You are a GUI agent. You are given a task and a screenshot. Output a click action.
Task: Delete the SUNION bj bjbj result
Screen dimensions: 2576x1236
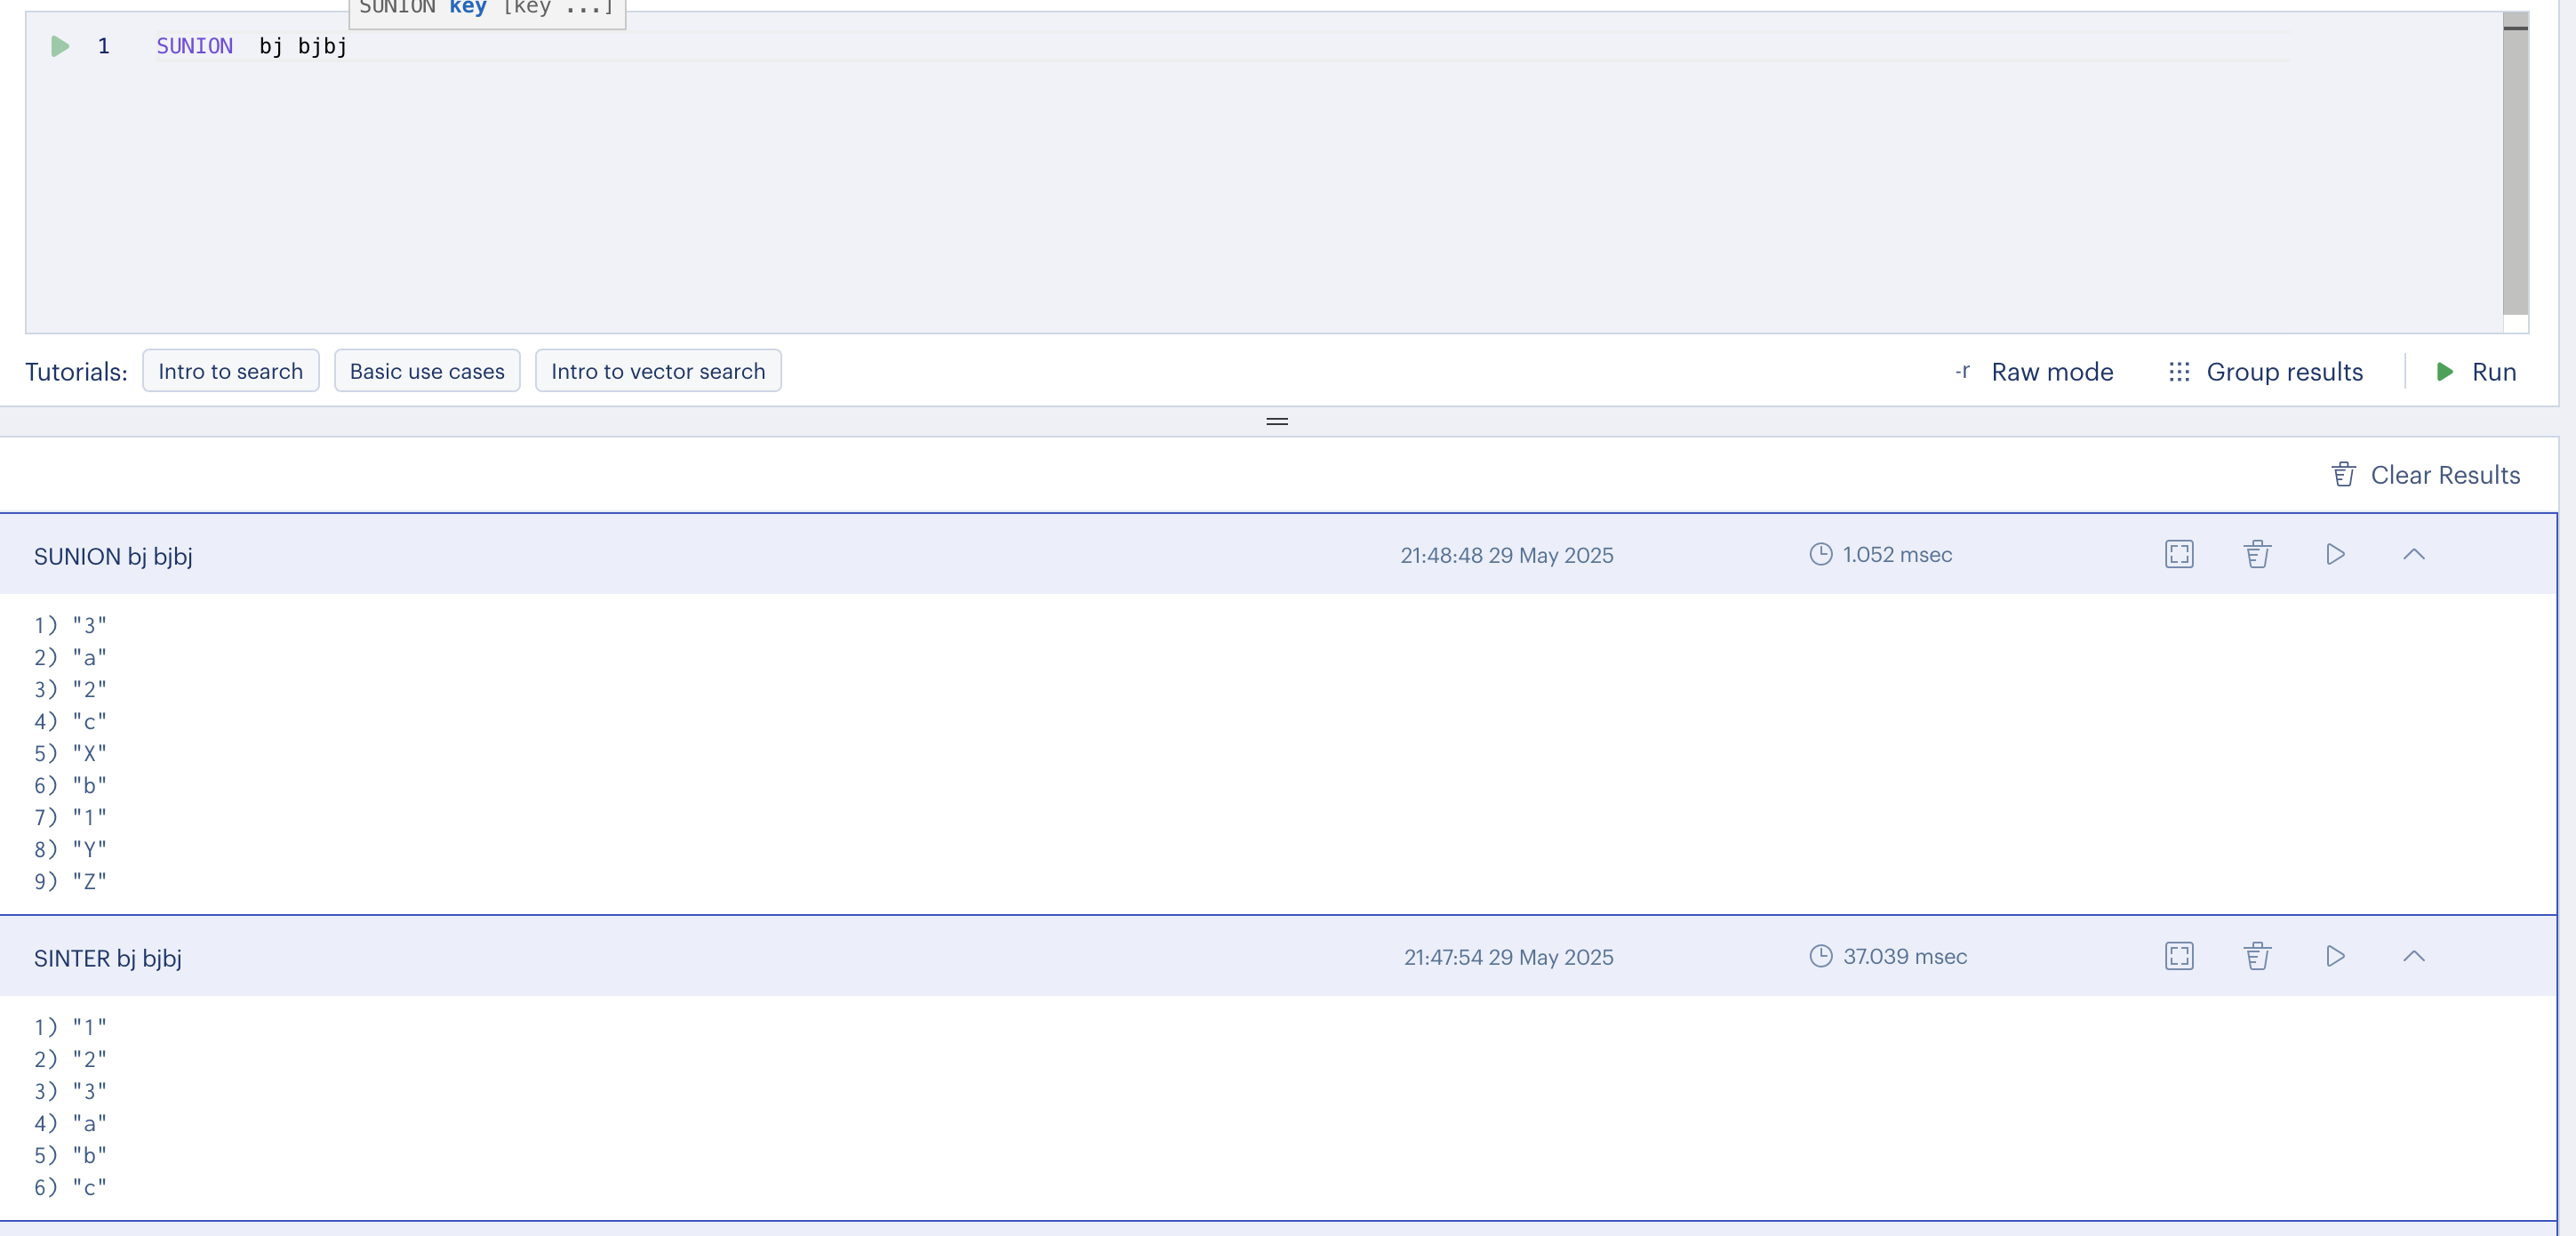[2257, 554]
